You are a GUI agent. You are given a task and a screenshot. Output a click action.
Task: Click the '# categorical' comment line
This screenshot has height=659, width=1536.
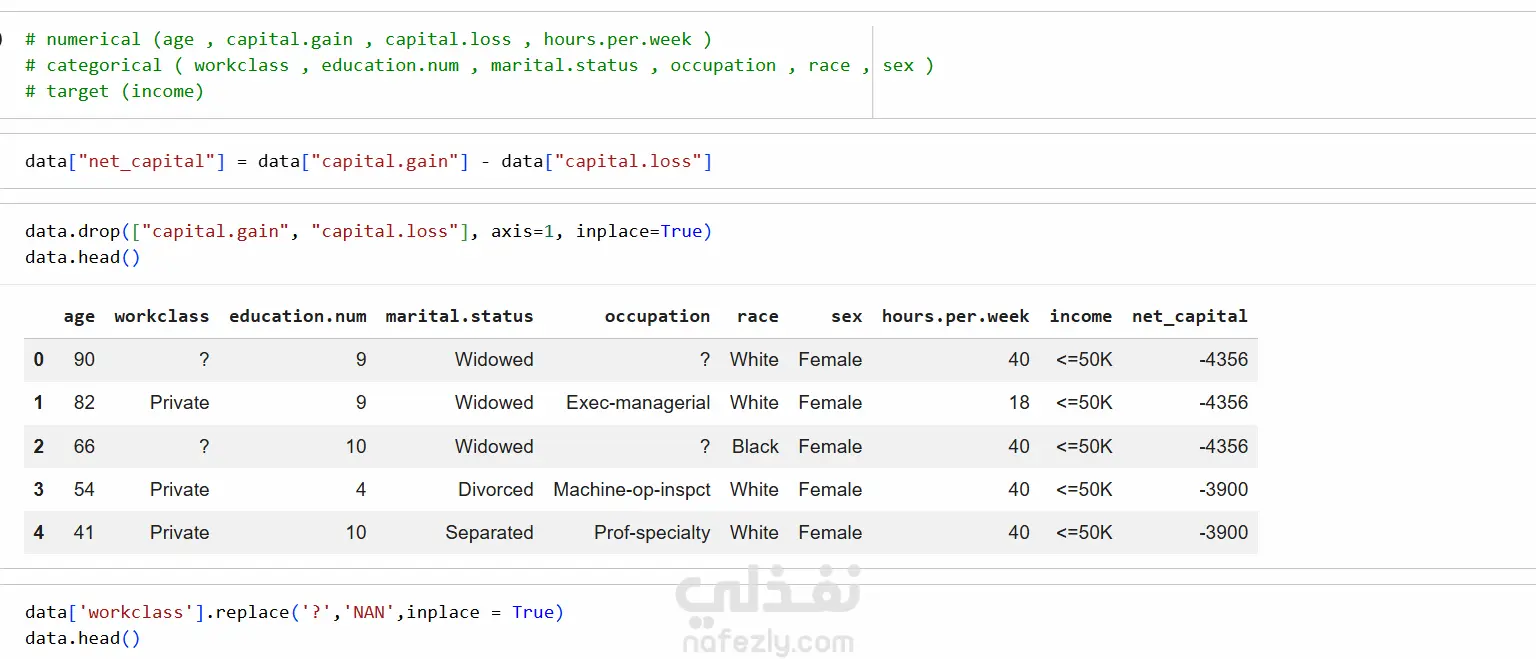tap(479, 65)
